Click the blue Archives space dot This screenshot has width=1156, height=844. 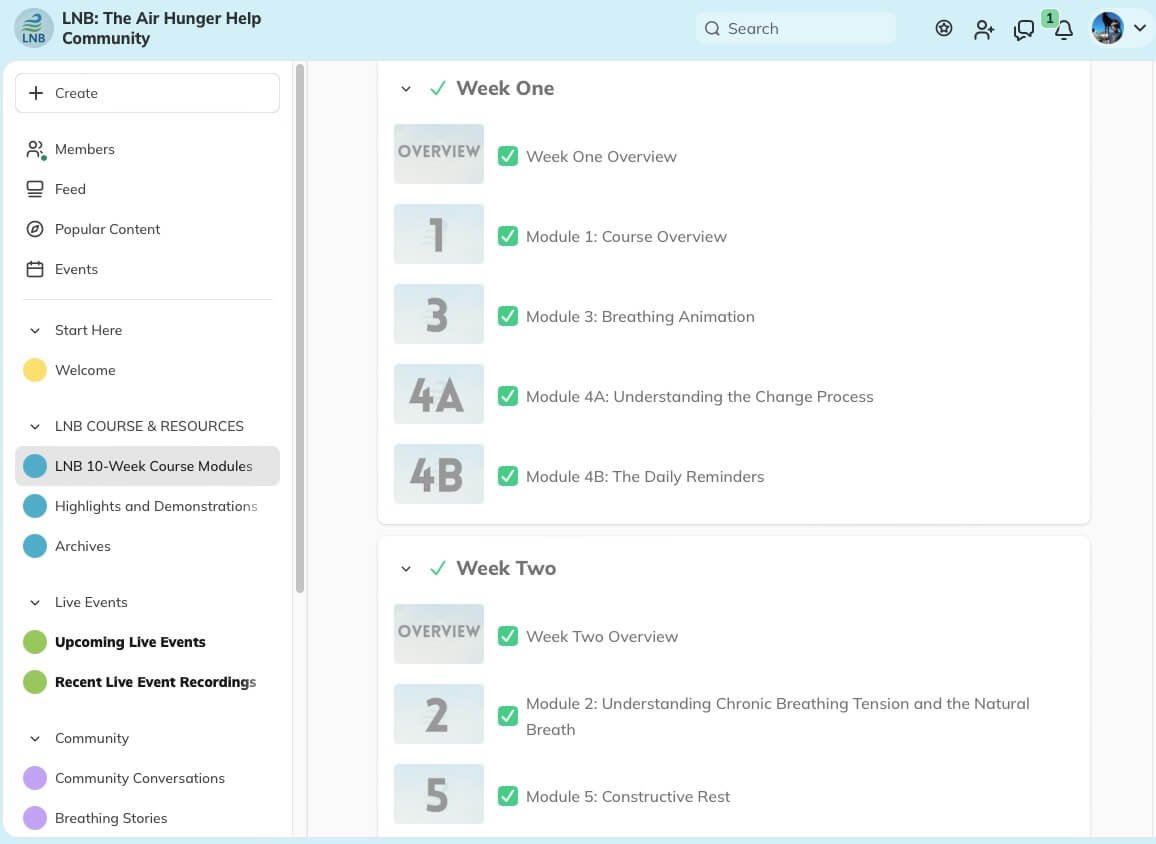click(x=35, y=546)
